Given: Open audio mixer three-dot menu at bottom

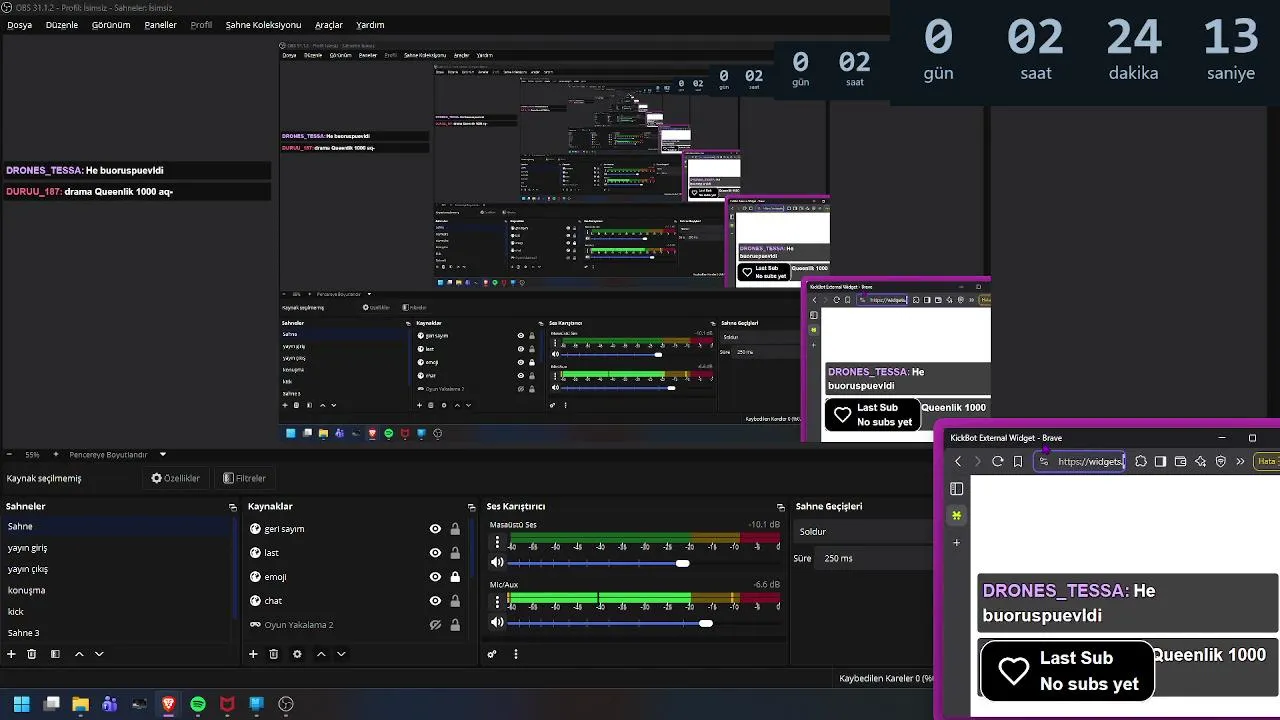Looking at the screenshot, I should (516, 654).
